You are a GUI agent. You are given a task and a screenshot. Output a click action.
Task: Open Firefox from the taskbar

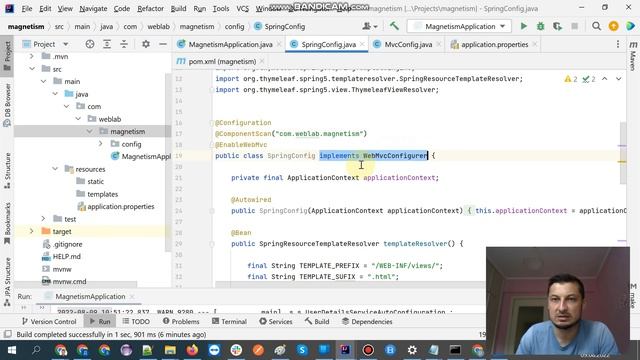tap(192, 350)
